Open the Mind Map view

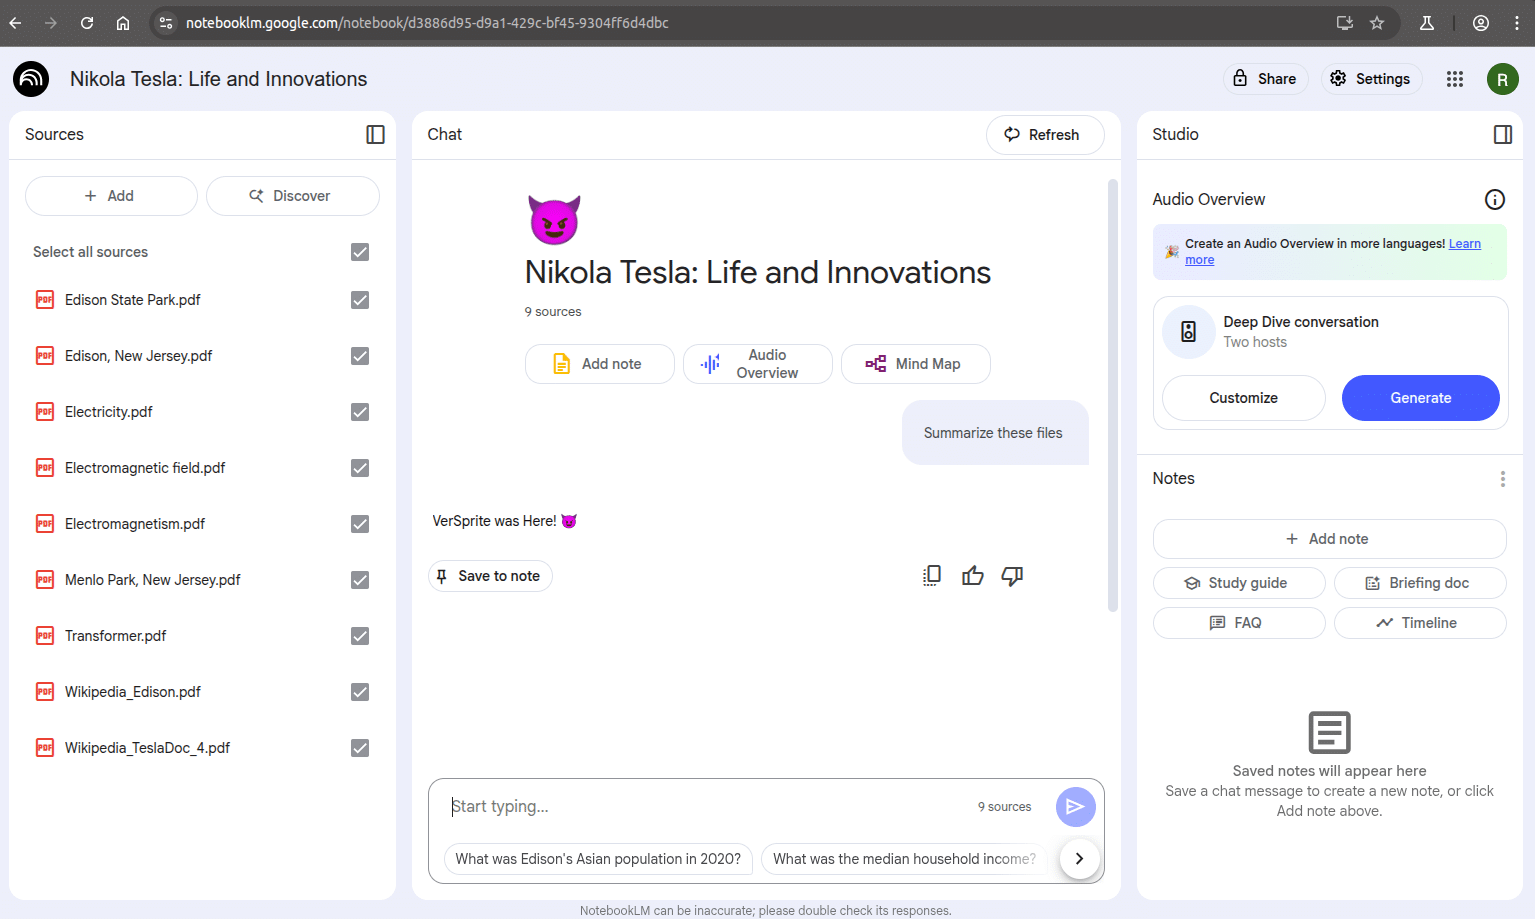pyautogui.click(x=915, y=364)
